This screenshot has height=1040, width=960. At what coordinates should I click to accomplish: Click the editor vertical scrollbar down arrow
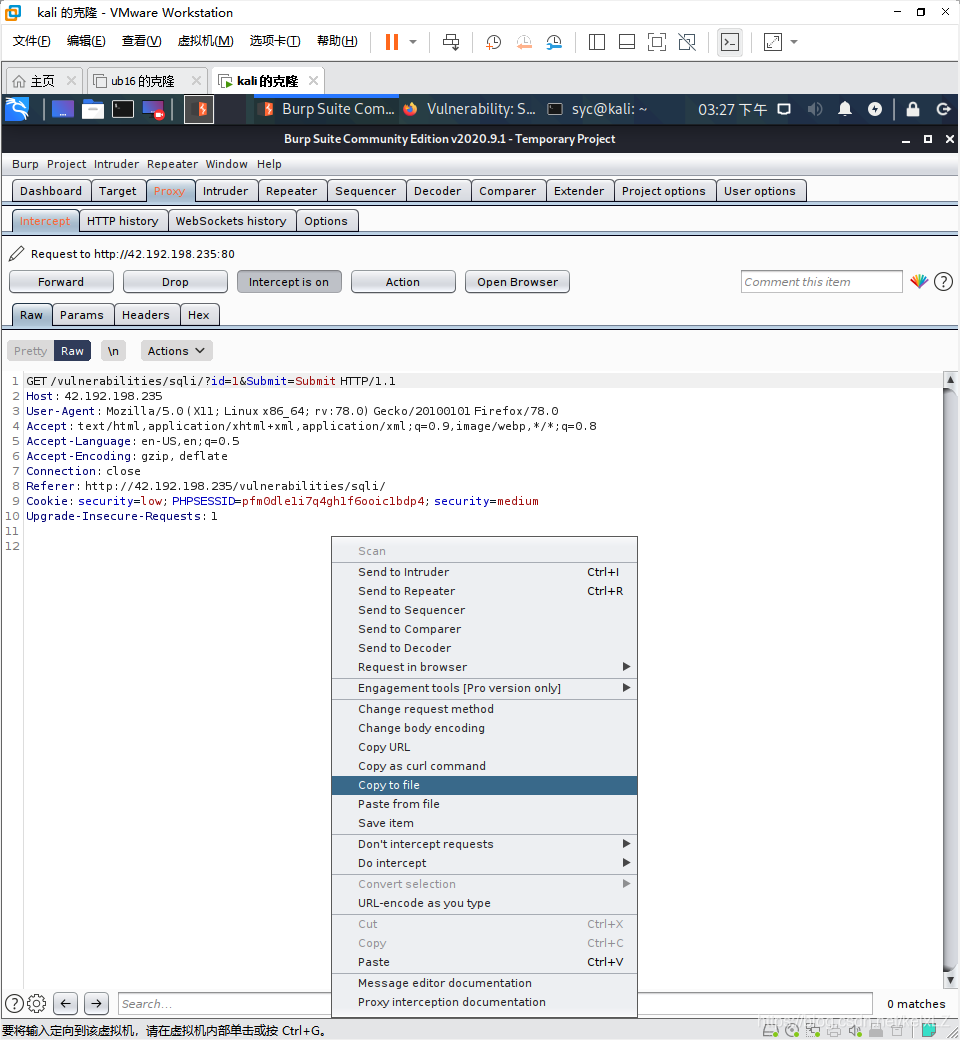[x=950, y=980]
